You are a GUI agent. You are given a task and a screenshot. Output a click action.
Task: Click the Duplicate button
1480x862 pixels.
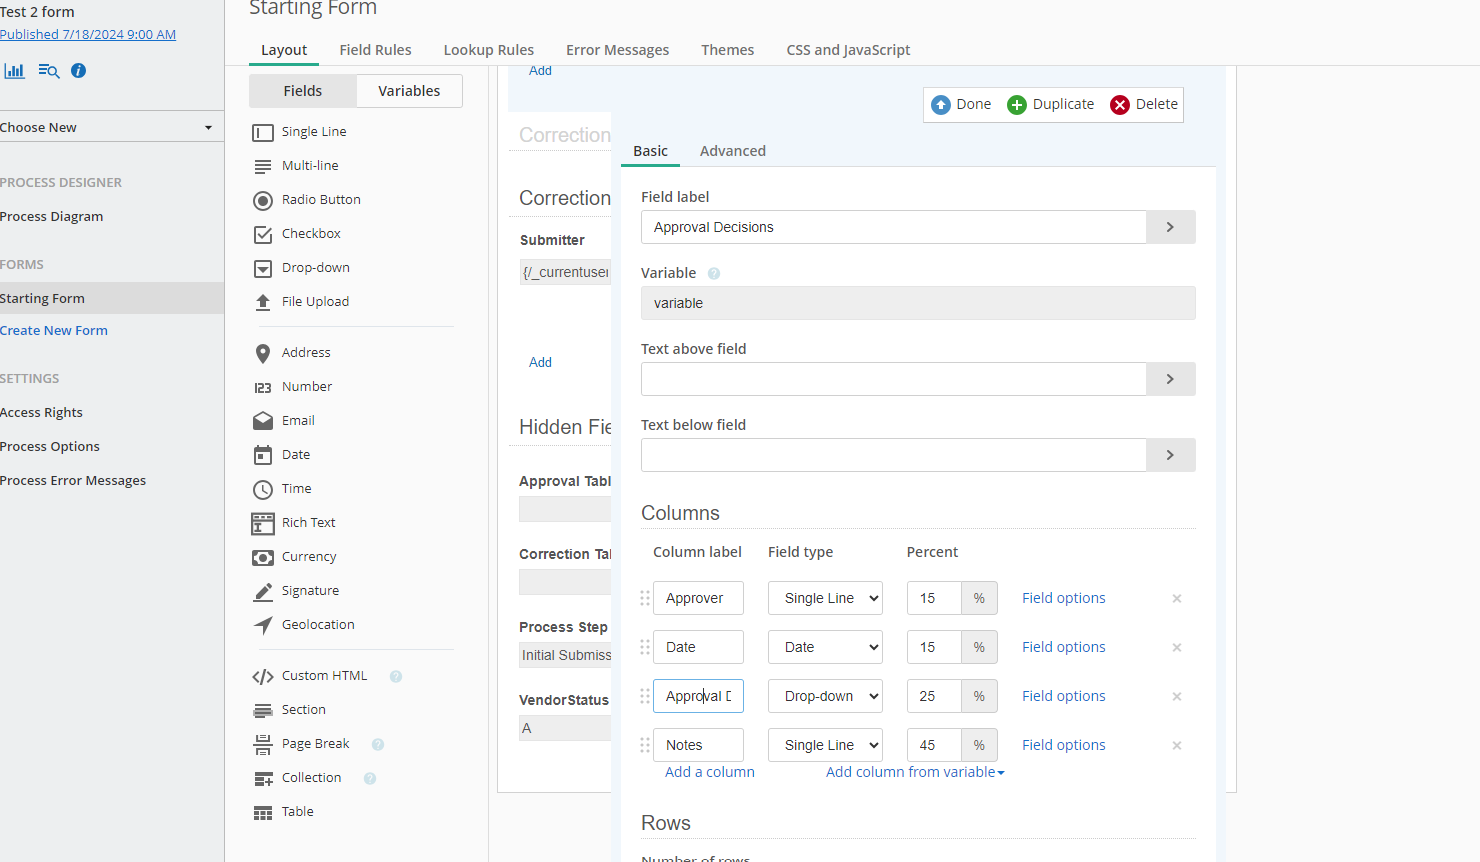click(1050, 105)
